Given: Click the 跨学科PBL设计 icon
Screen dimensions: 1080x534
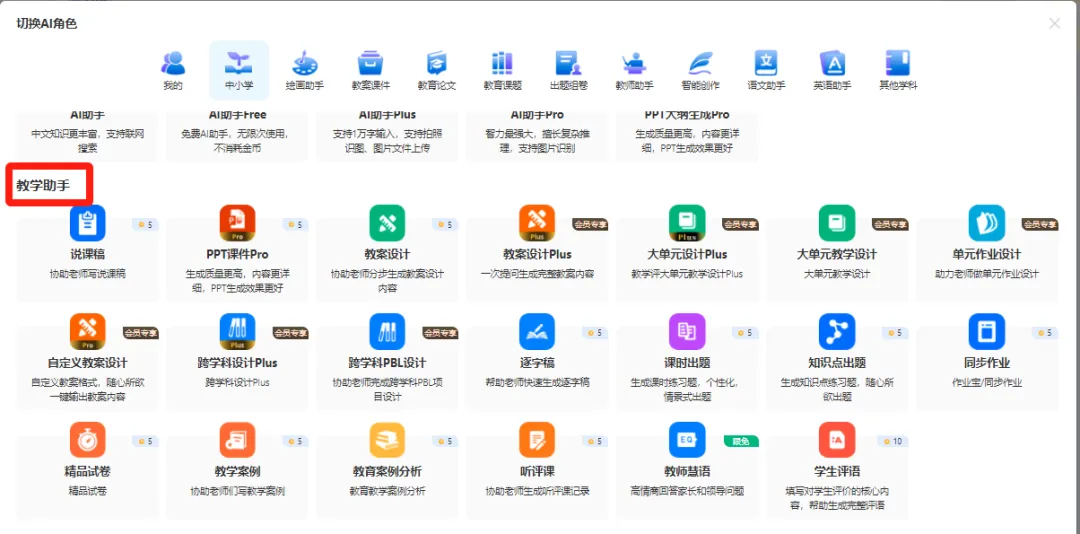Looking at the screenshot, I should (x=387, y=331).
